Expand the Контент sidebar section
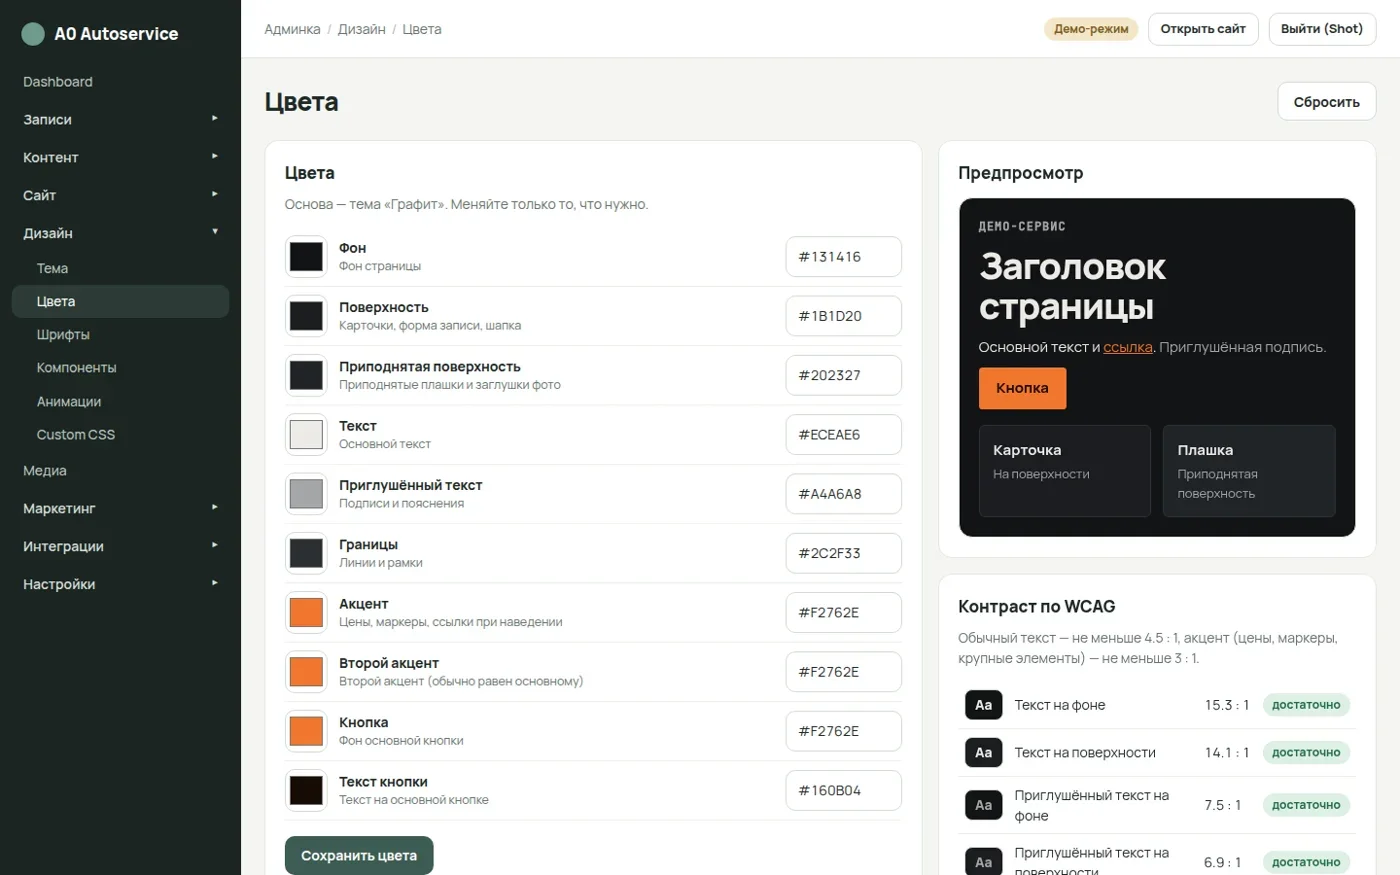Screen dimensions: 1400x875 pos(120,157)
